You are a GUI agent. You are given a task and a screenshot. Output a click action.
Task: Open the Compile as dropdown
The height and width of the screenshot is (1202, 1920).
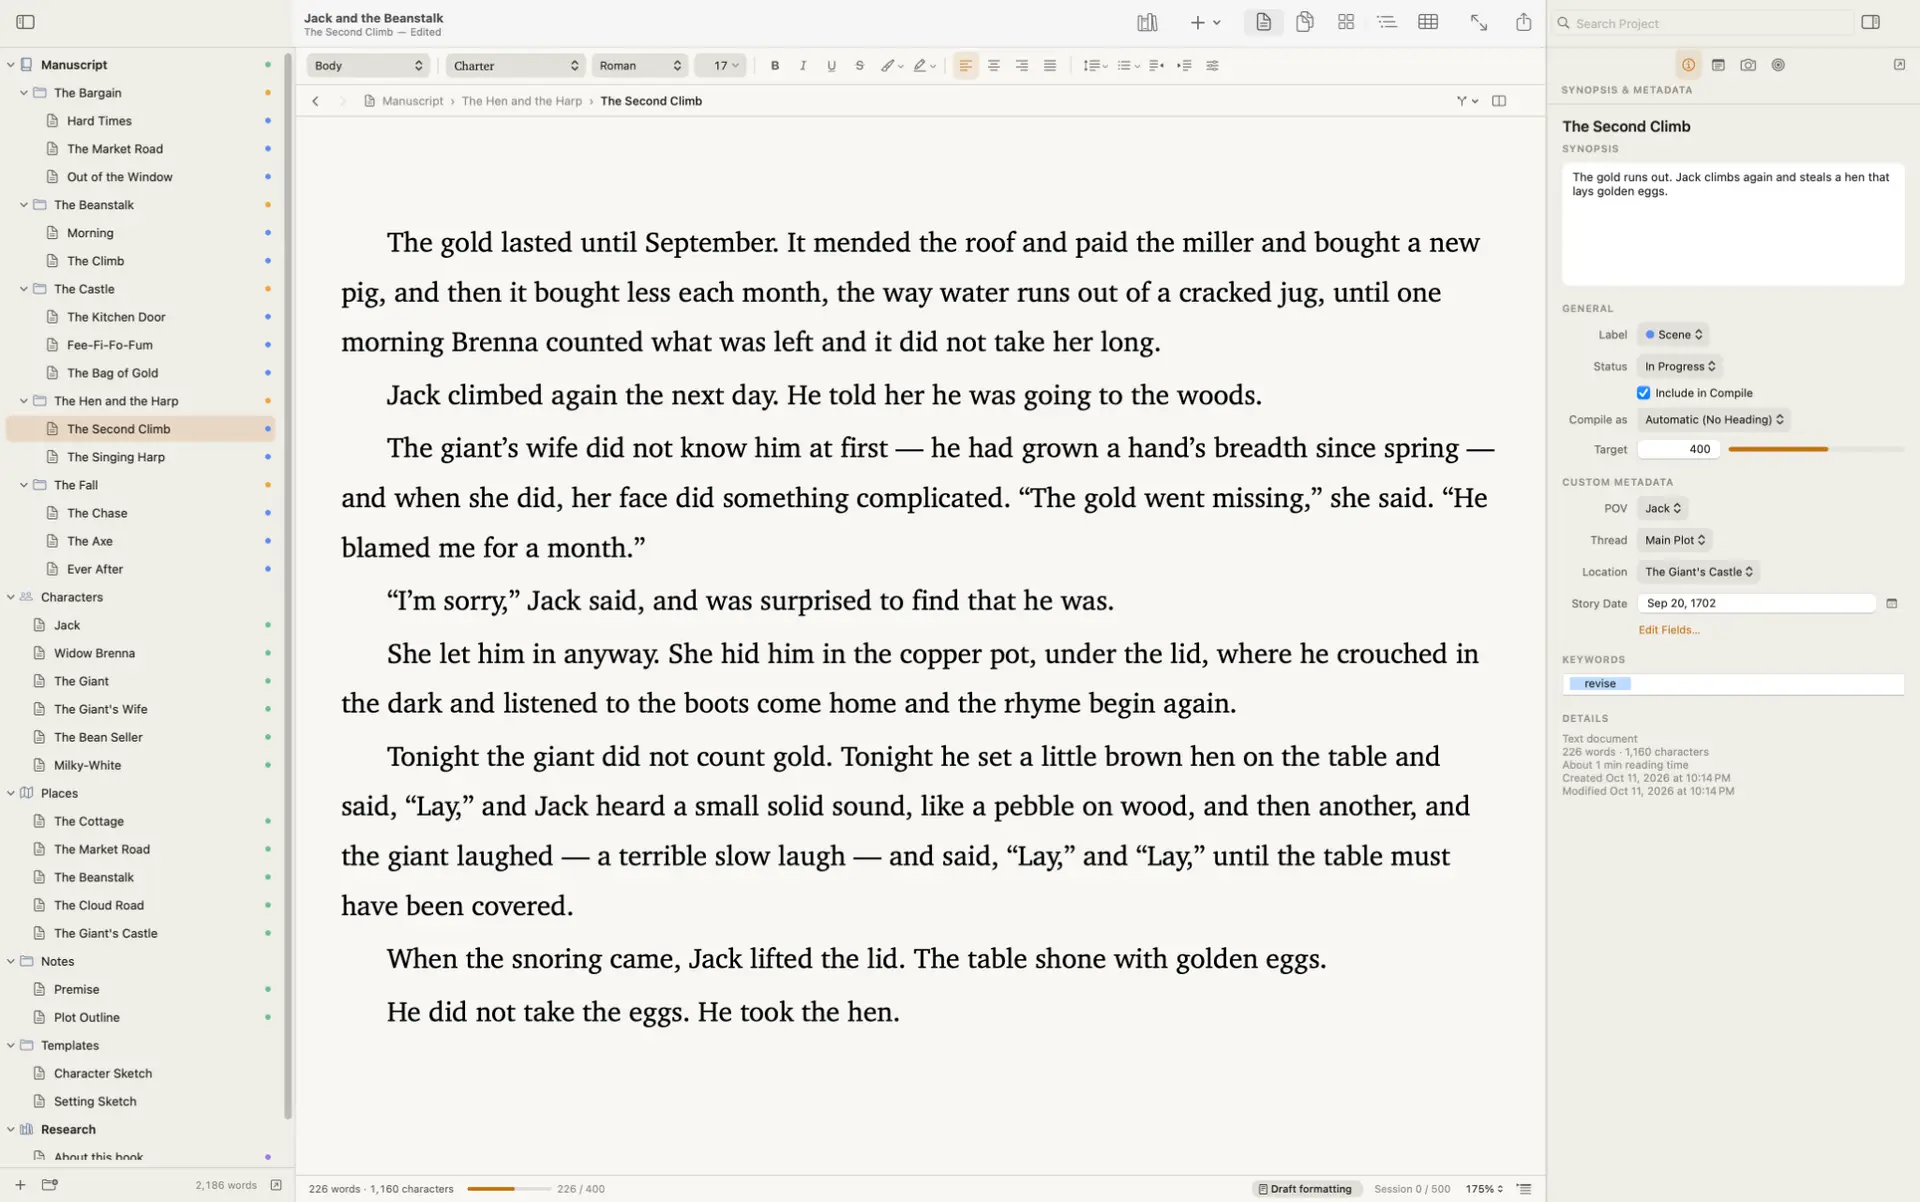(1714, 420)
